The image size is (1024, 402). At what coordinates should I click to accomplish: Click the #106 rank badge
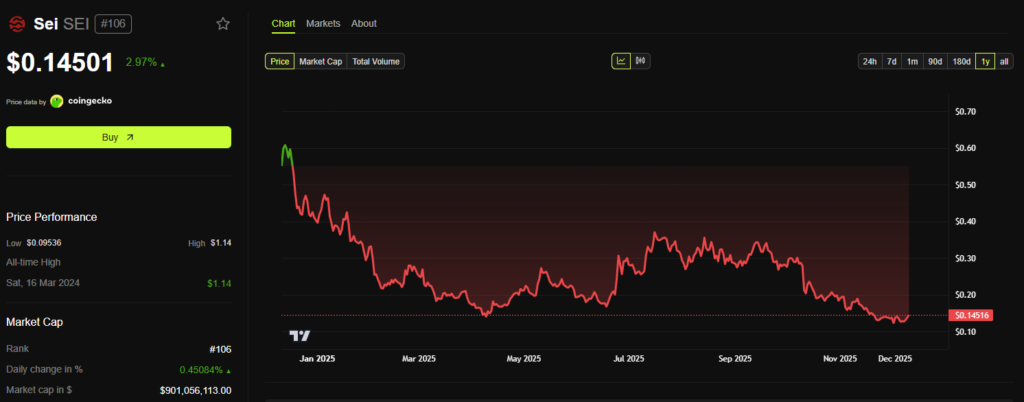pos(113,23)
